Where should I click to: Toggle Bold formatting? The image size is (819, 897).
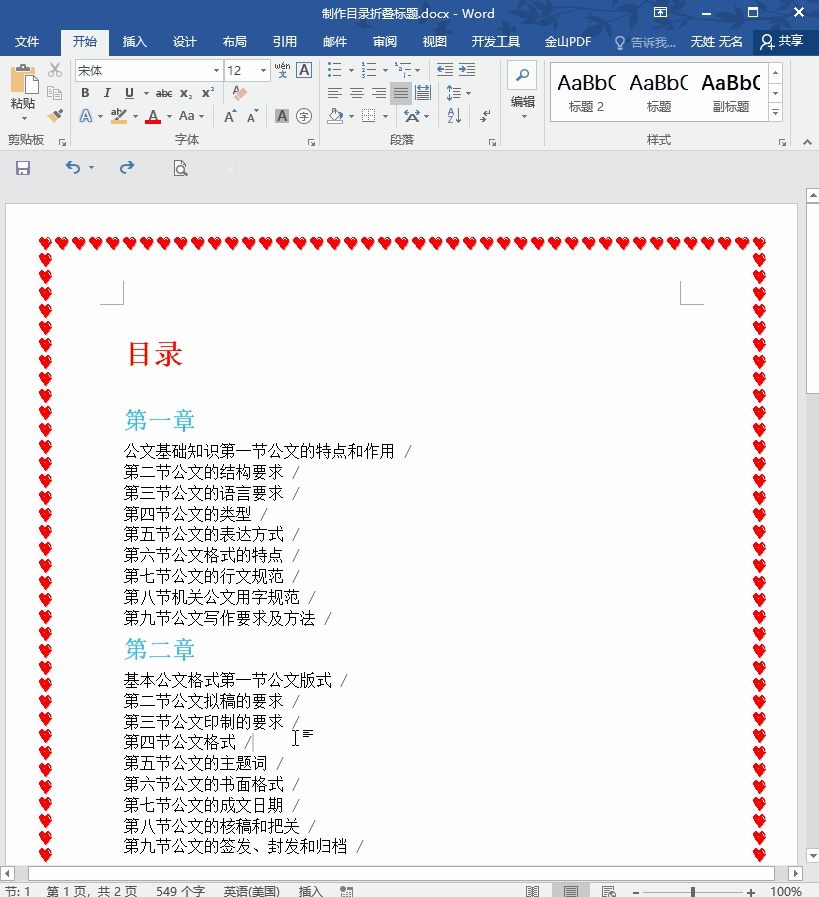(85, 93)
